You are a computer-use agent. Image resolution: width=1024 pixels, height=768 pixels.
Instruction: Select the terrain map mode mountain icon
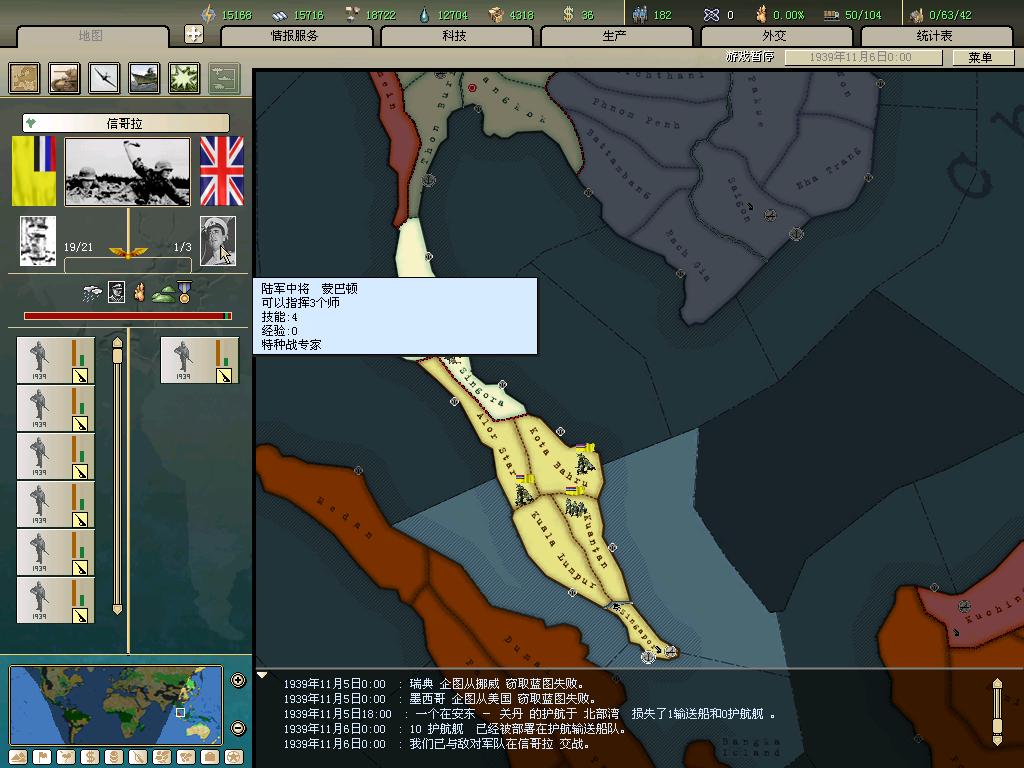pyautogui.click(x=18, y=757)
